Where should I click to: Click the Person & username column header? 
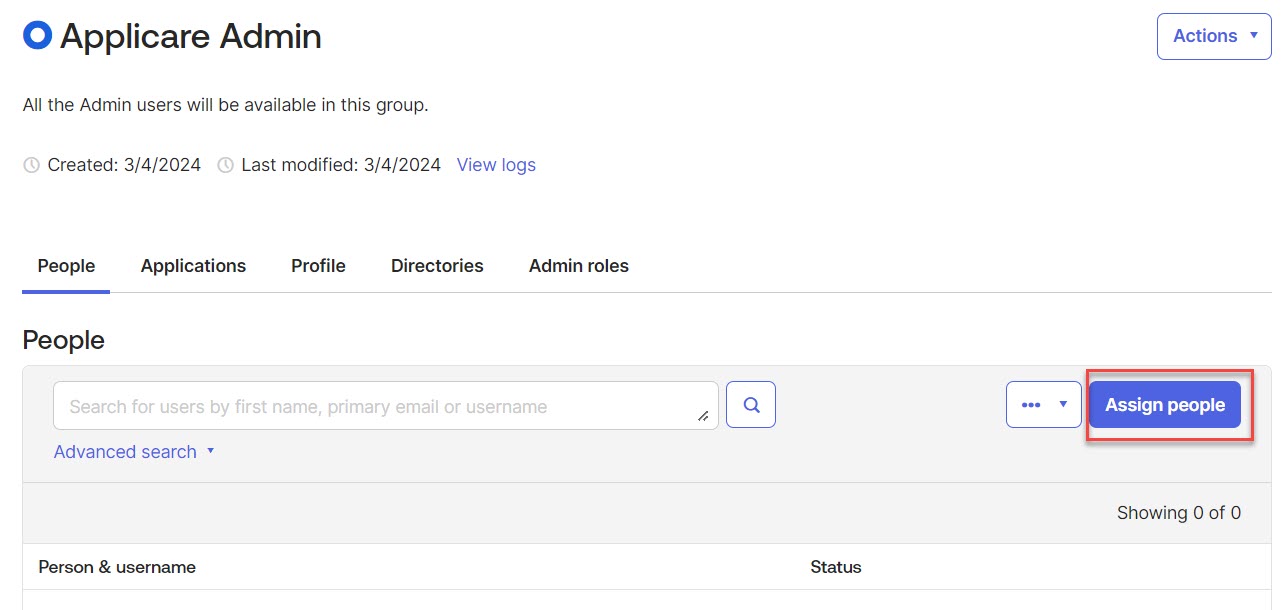coord(117,567)
